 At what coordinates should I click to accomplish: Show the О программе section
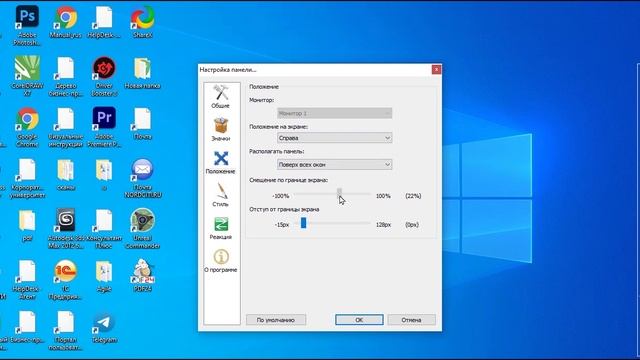click(x=221, y=261)
